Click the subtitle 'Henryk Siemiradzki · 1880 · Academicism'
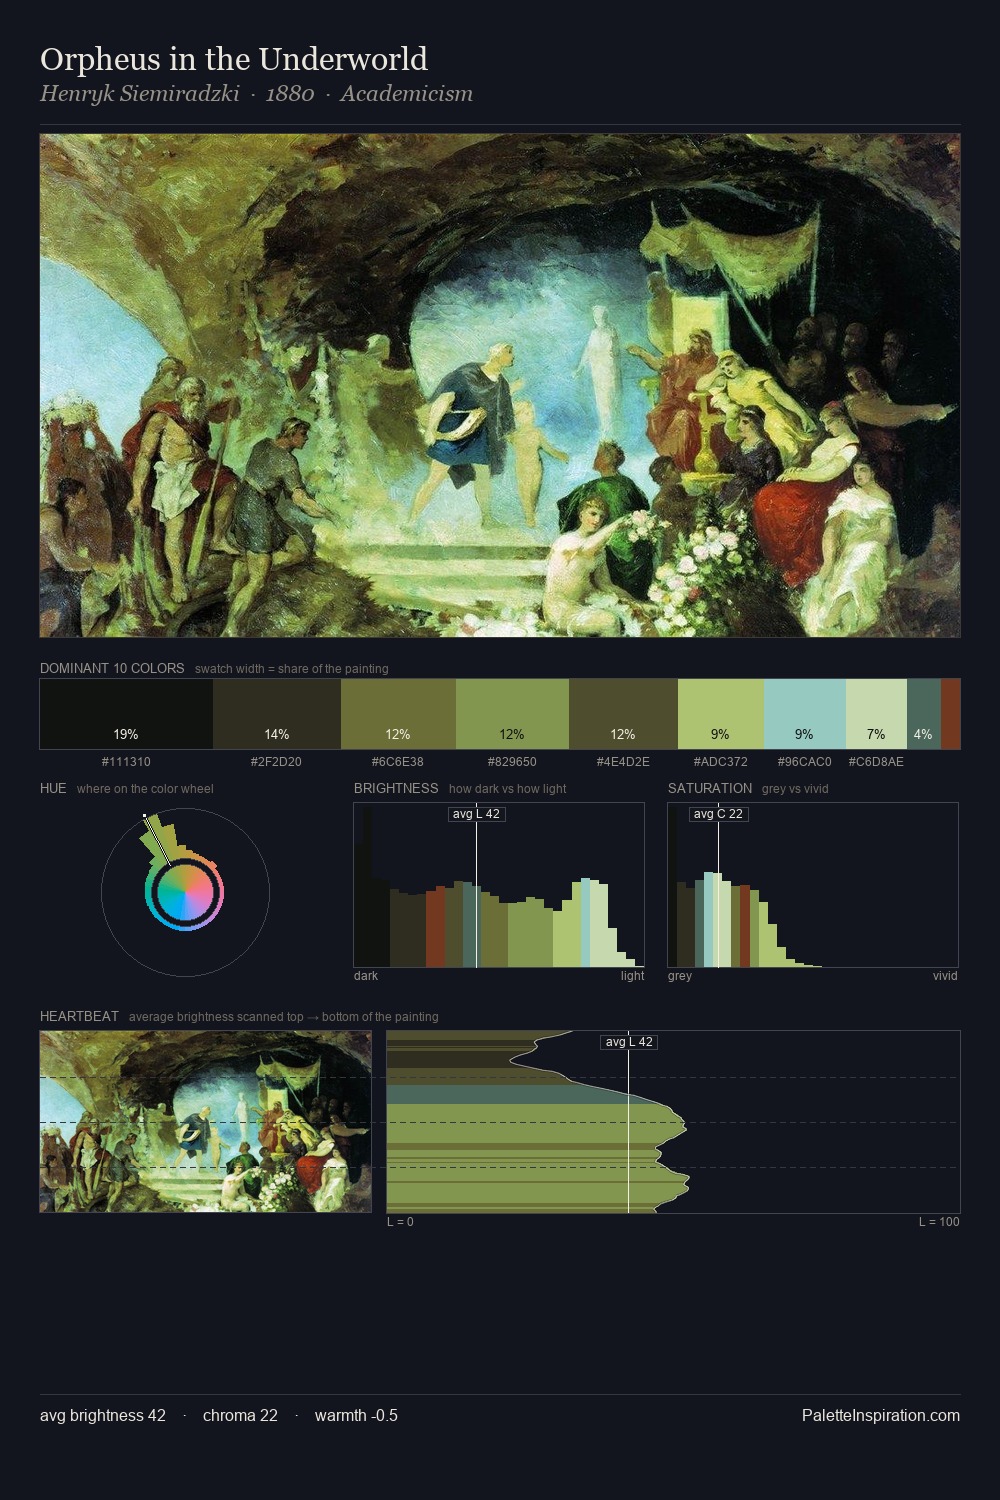Image resolution: width=1000 pixels, height=1500 pixels. coord(256,94)
